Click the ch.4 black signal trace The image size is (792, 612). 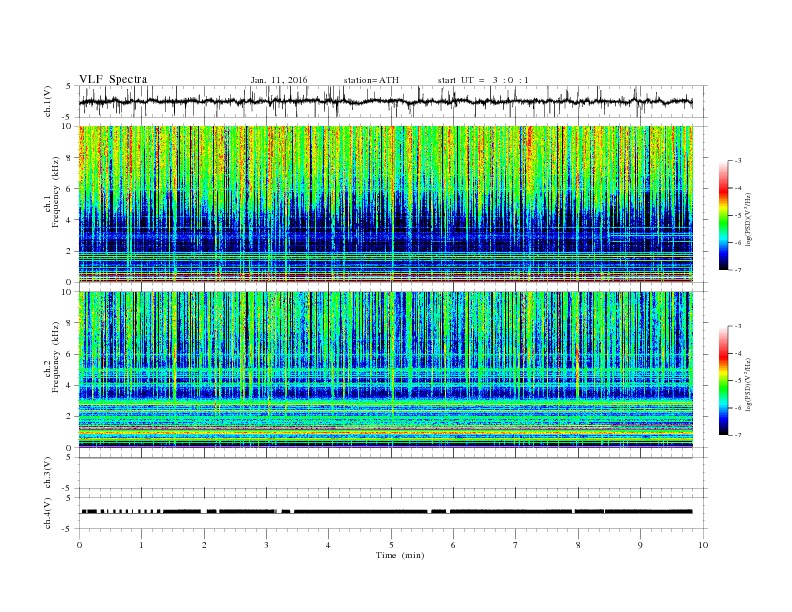click(x=386, y=512)
